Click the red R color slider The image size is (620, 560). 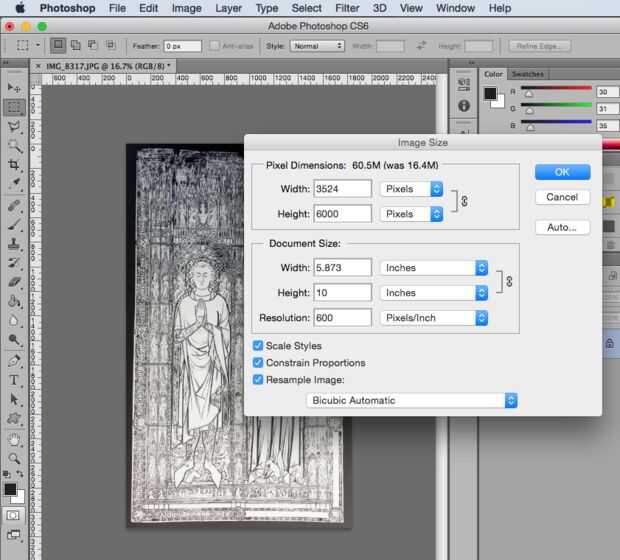coord(556,88)
